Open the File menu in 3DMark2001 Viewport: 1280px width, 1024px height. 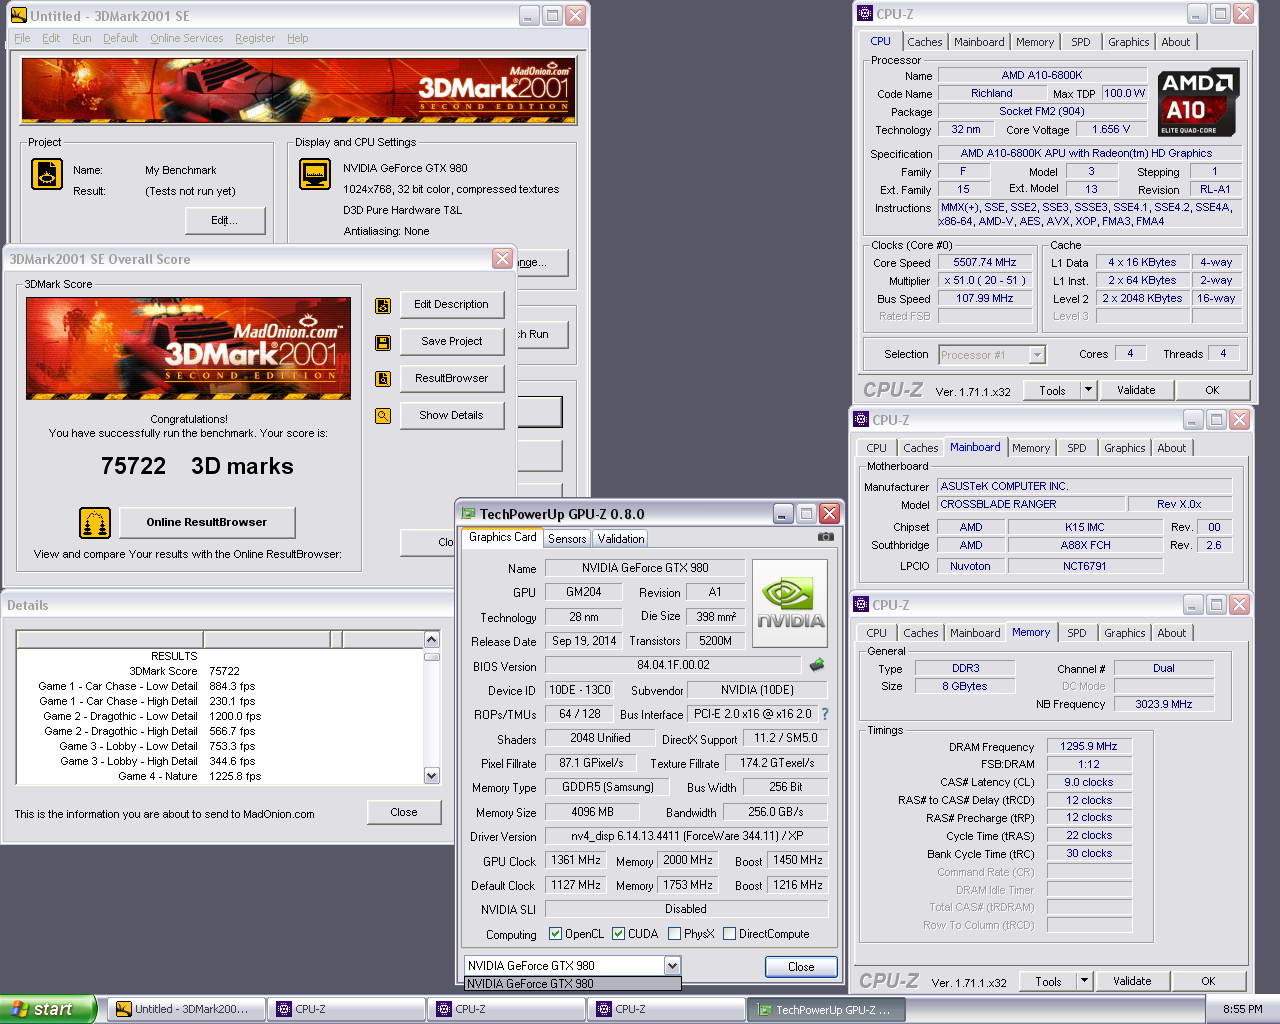point(22,38)
